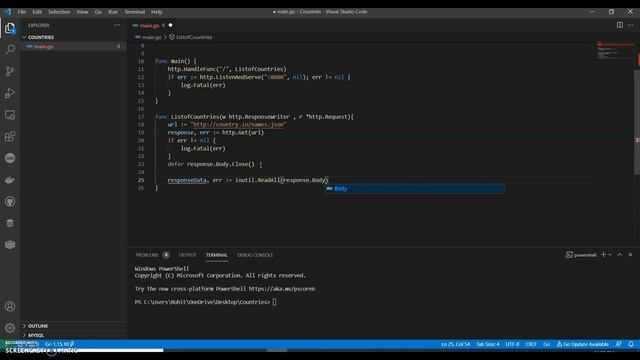This screenshot has width=640, height=360.
Task: Open the Explorer view in activity bar
Action: [10, 28]
